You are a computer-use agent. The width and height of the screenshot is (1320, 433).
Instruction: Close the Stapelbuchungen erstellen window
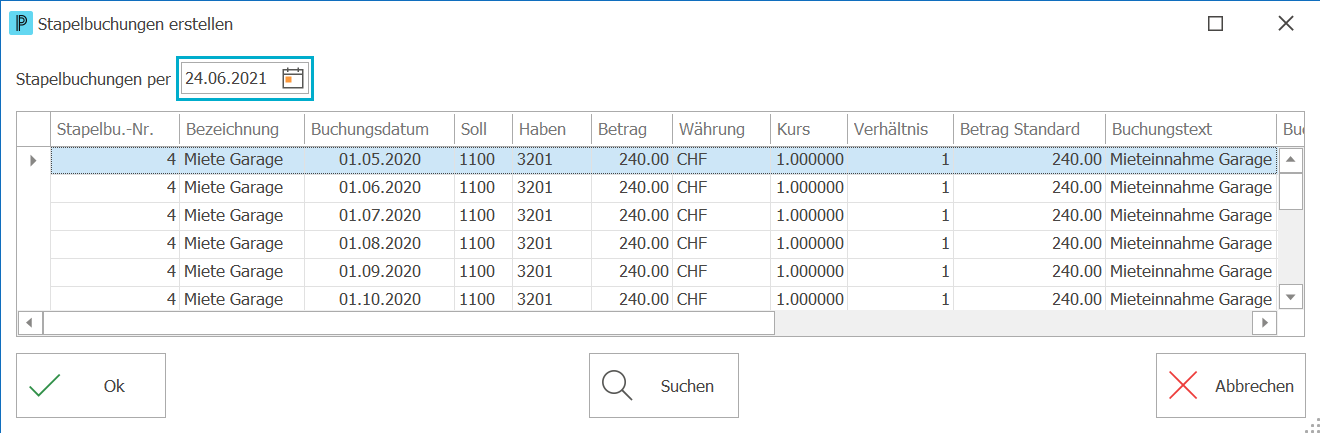(1286, 24)
